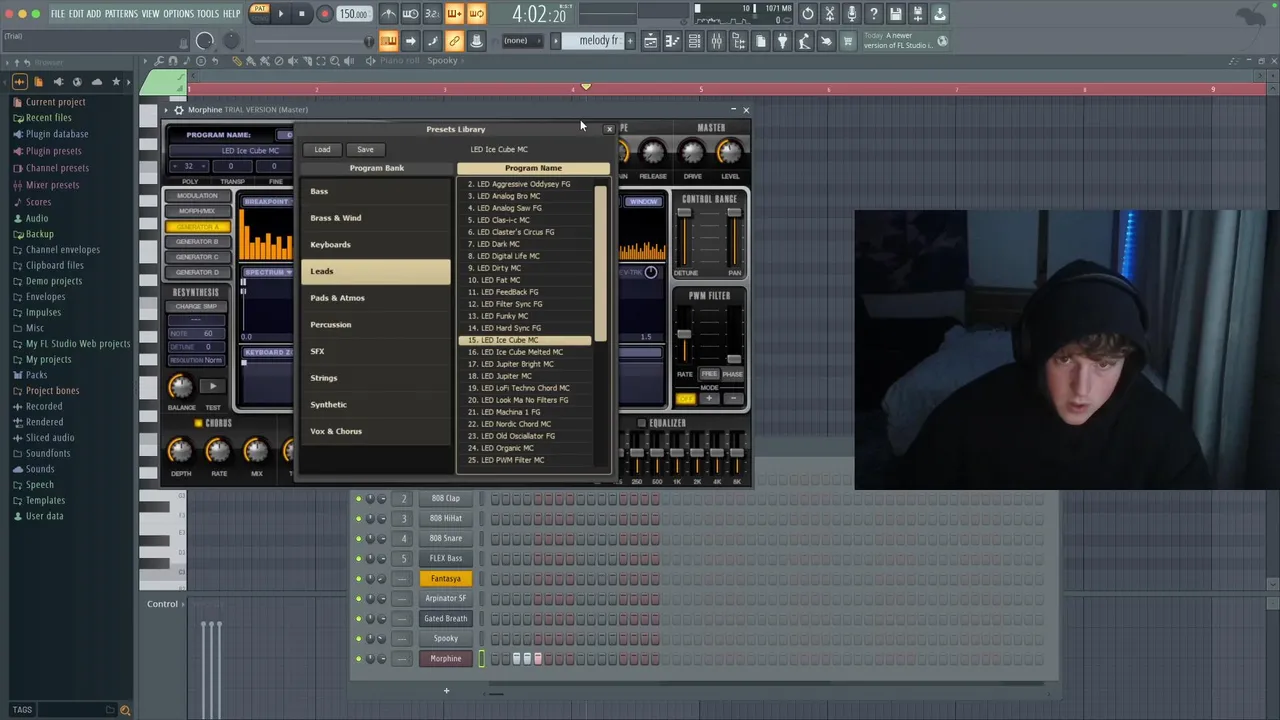The width and height of the screenshot is (1280, 720).
Task: Select the Strings program bank
Action: (376, 378)
